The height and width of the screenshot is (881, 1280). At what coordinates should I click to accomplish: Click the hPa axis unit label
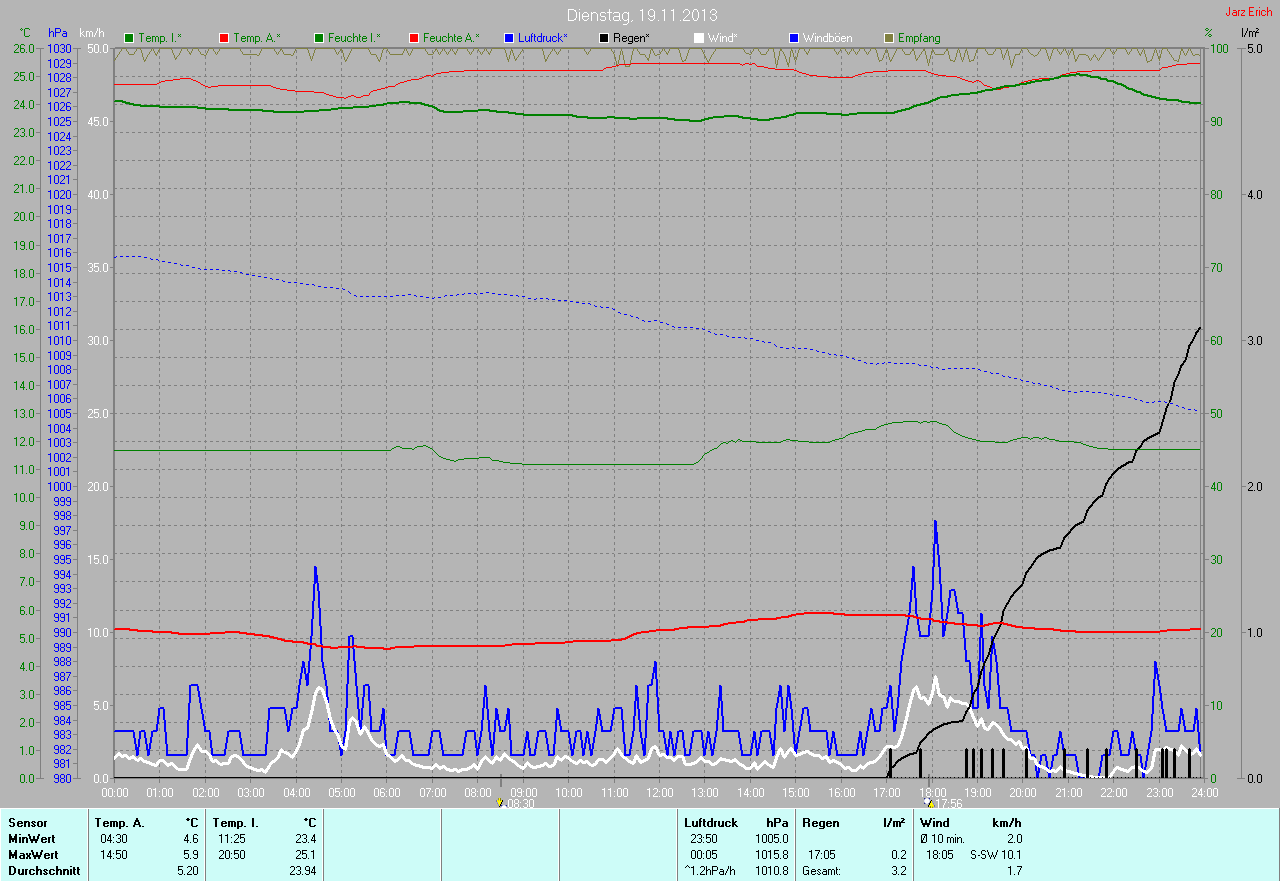(x=58, y=33)
